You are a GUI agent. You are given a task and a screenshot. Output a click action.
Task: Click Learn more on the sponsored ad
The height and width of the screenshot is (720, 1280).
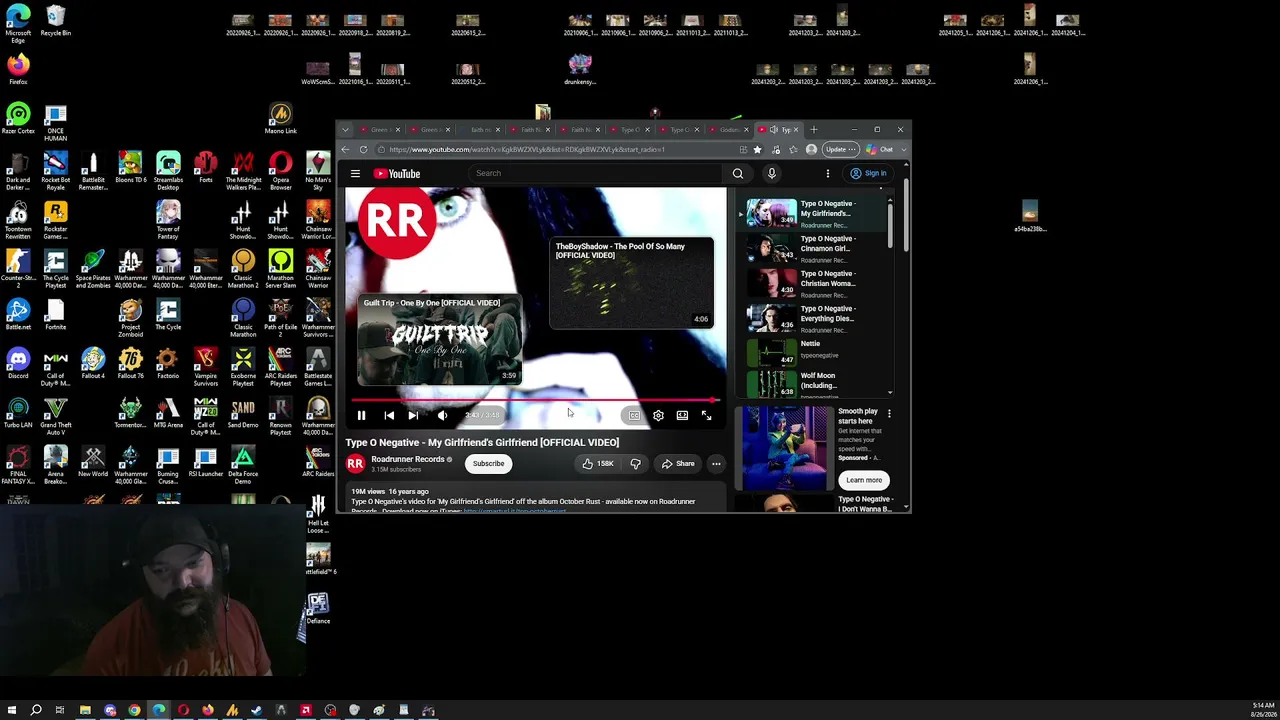(x=864, y=480)
